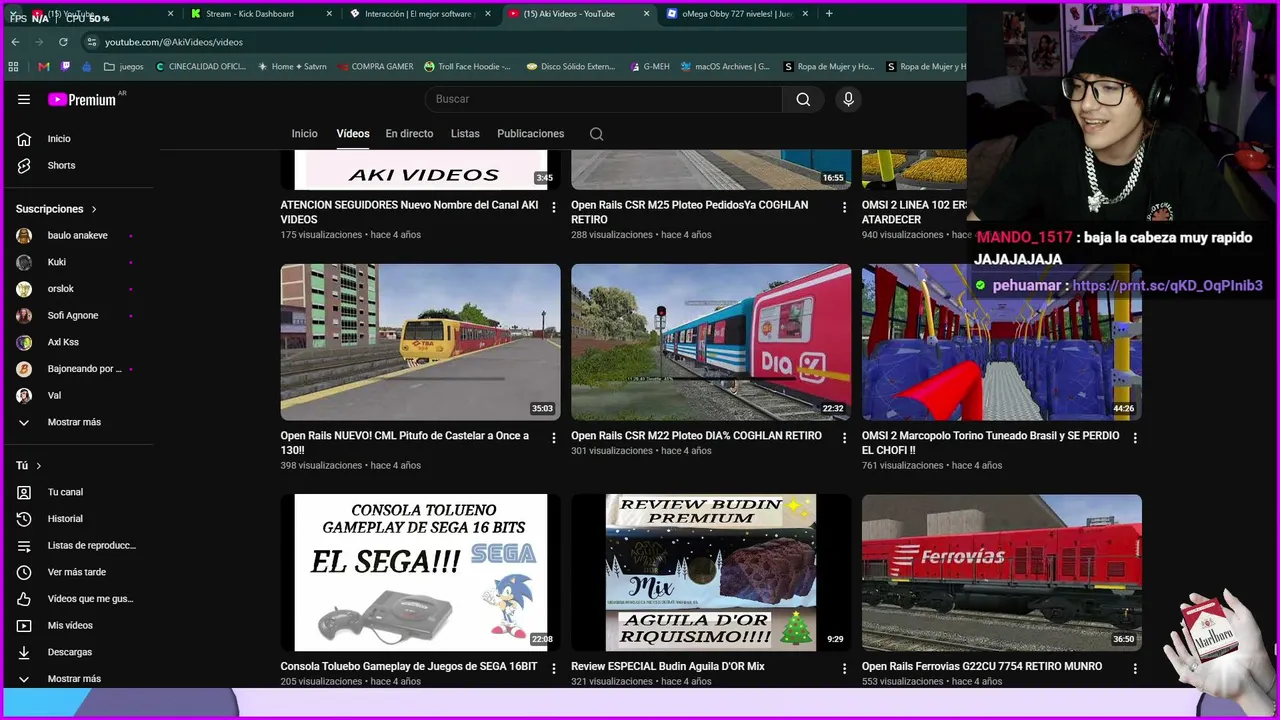
Task: Open a new browser tab with plus button
Action: 829,14
